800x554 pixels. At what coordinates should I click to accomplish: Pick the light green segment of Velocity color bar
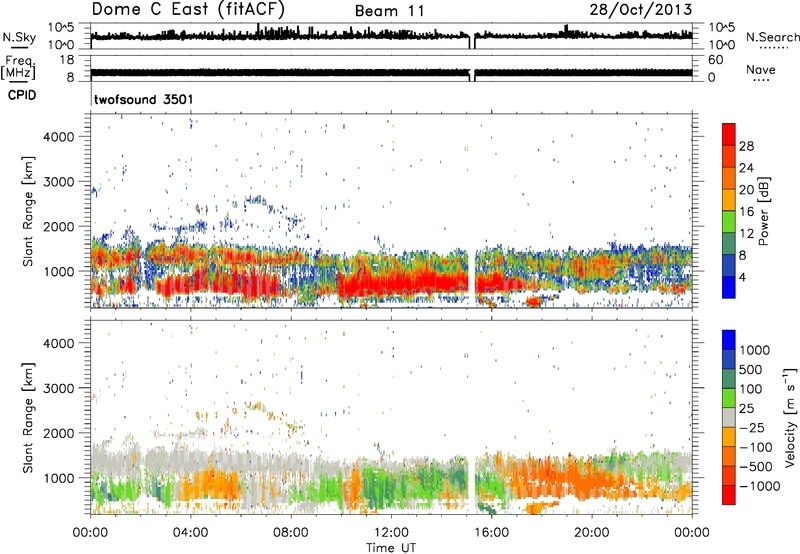[x=729, y=398]
